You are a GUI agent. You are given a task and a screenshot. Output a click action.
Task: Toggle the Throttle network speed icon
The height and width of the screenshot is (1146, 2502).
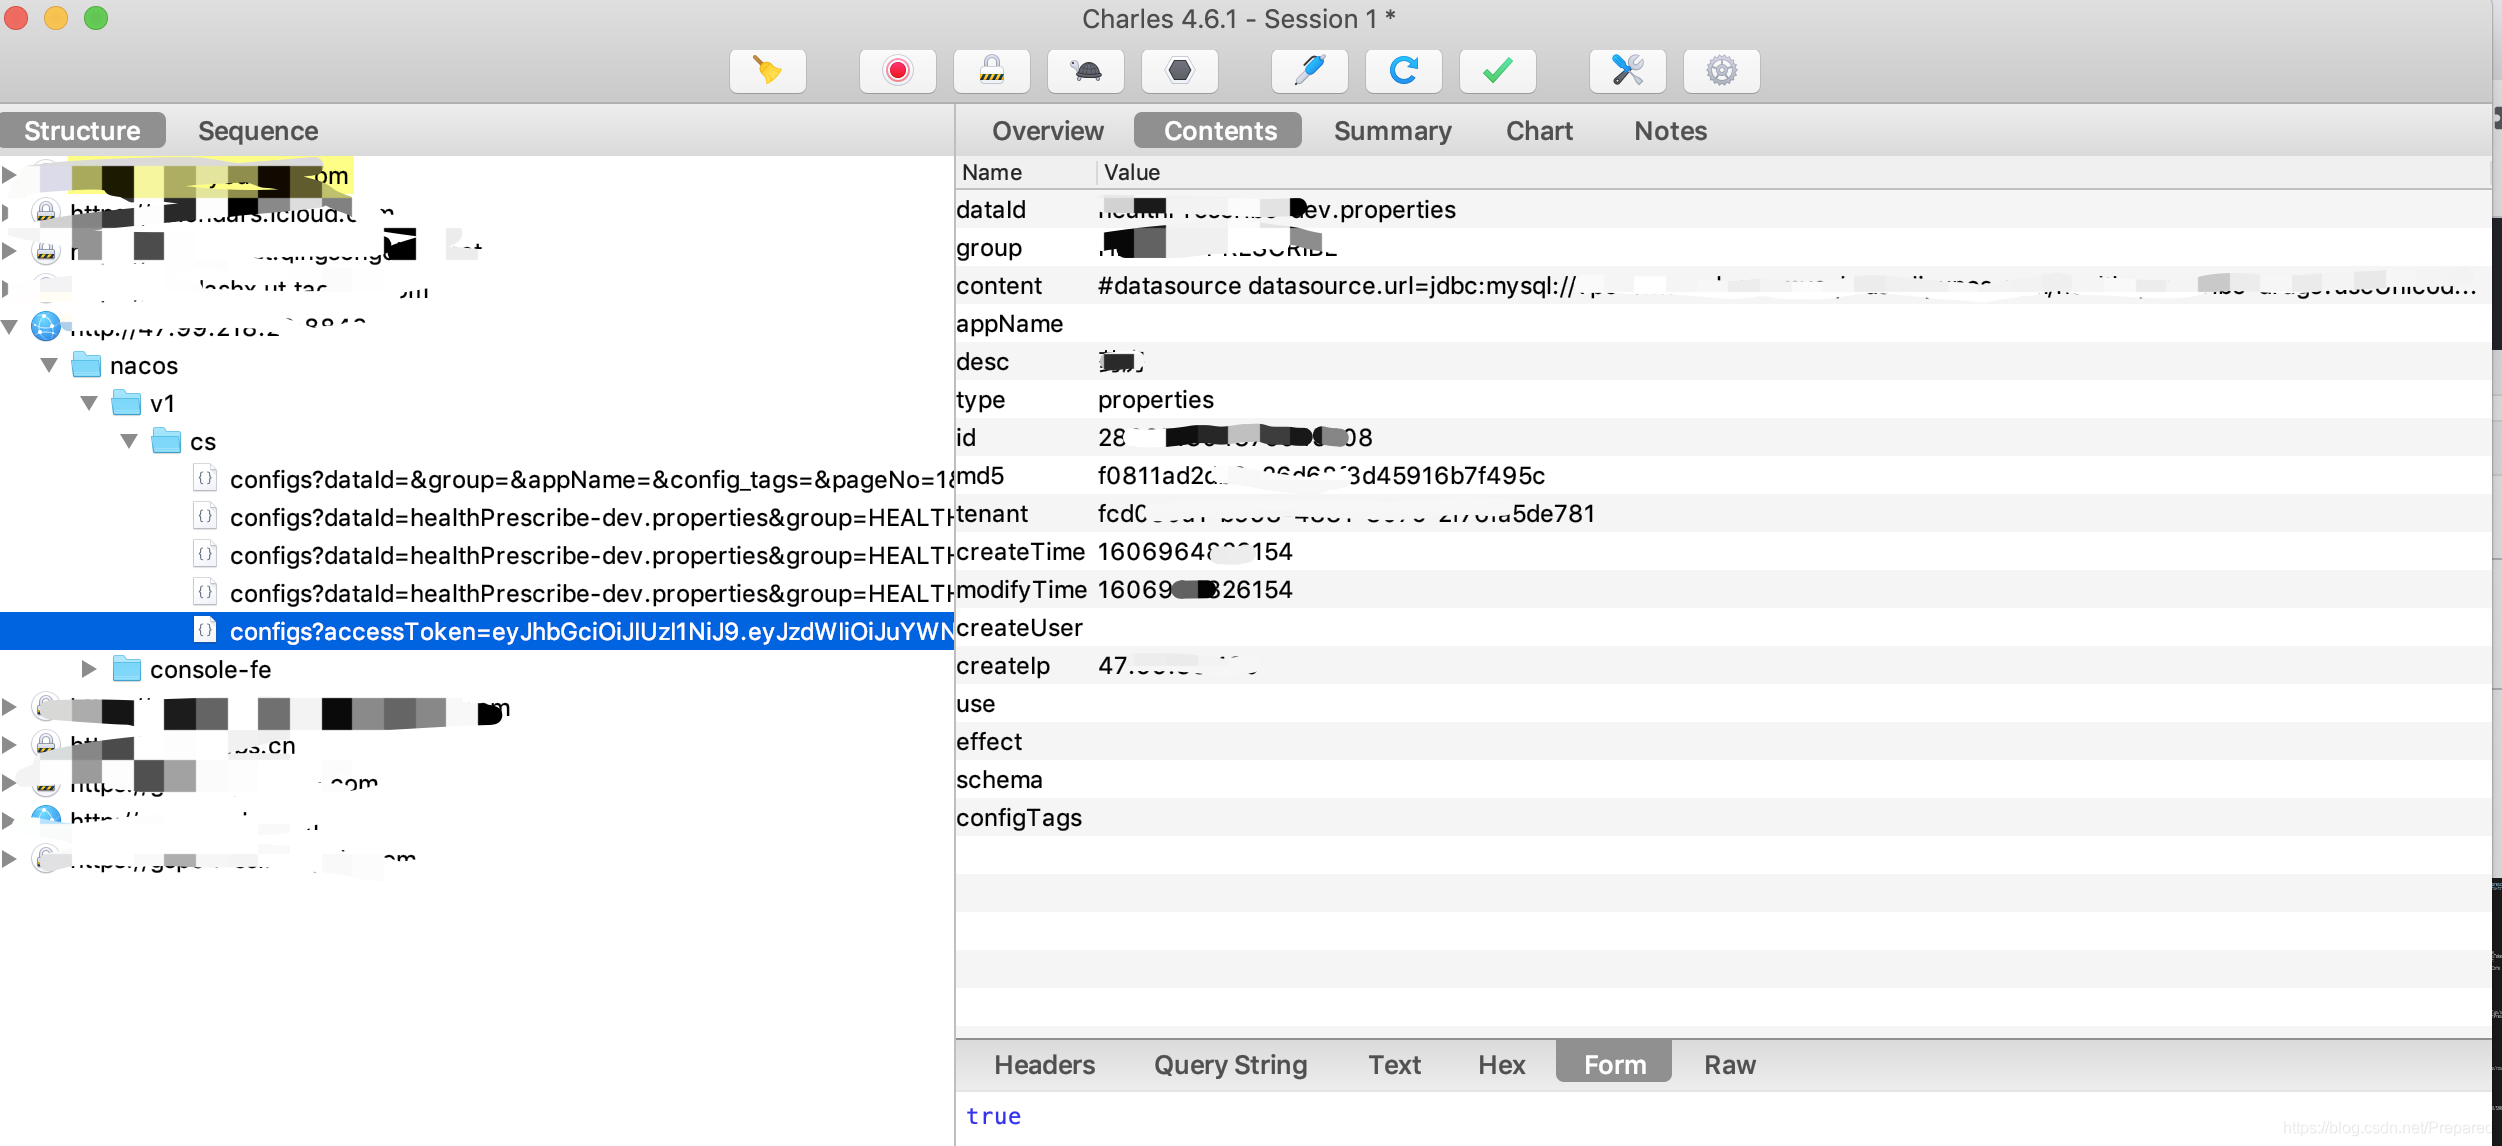(x=1087, y=69)
